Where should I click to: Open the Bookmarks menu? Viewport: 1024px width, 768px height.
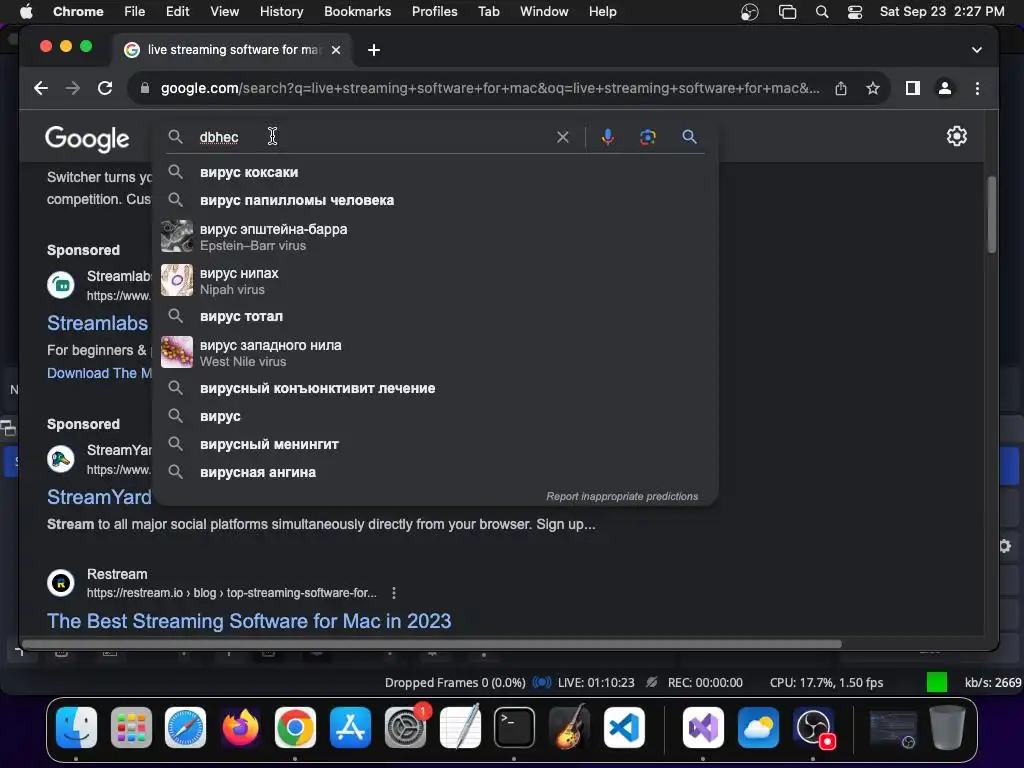click(357, 12)
